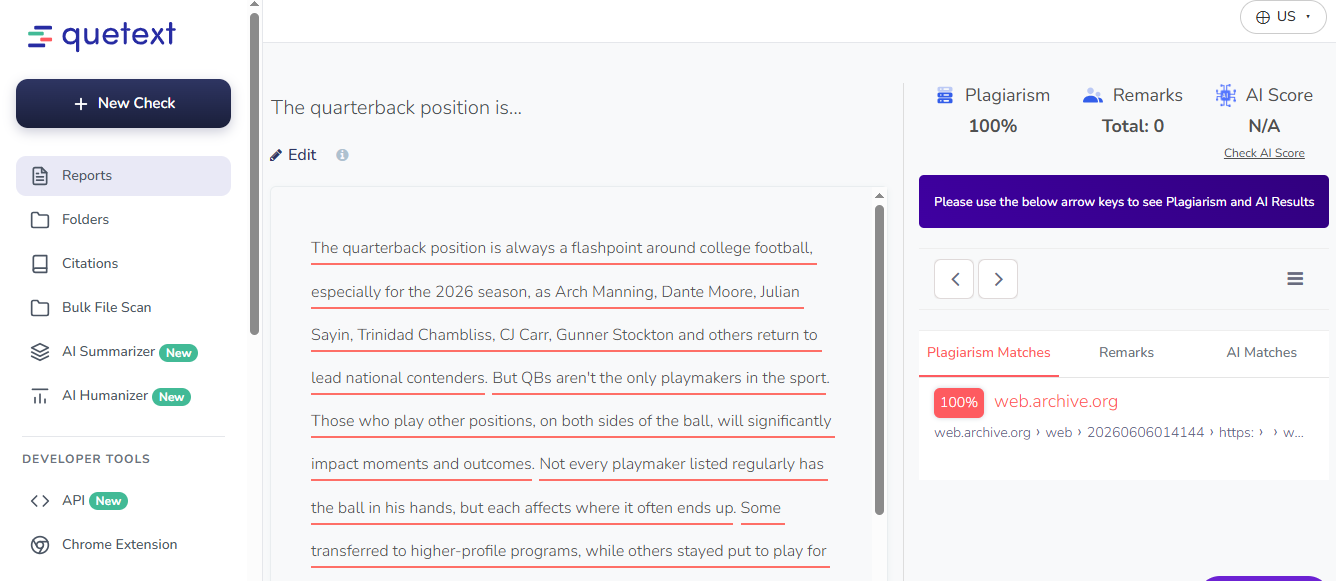This screenshot has width=1336, height=581.
Task: Start a New Check
Action: click(x=123, y=104)
